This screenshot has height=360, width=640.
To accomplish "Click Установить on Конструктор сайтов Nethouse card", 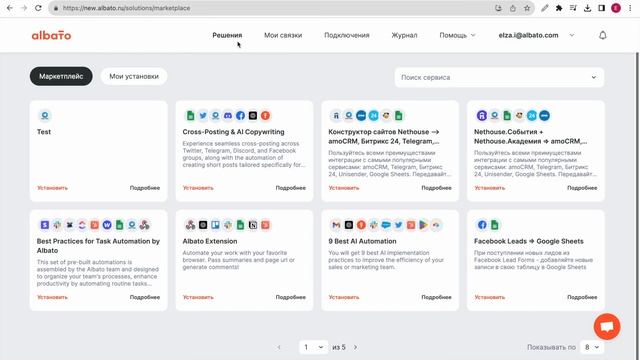I will point(344,188).
